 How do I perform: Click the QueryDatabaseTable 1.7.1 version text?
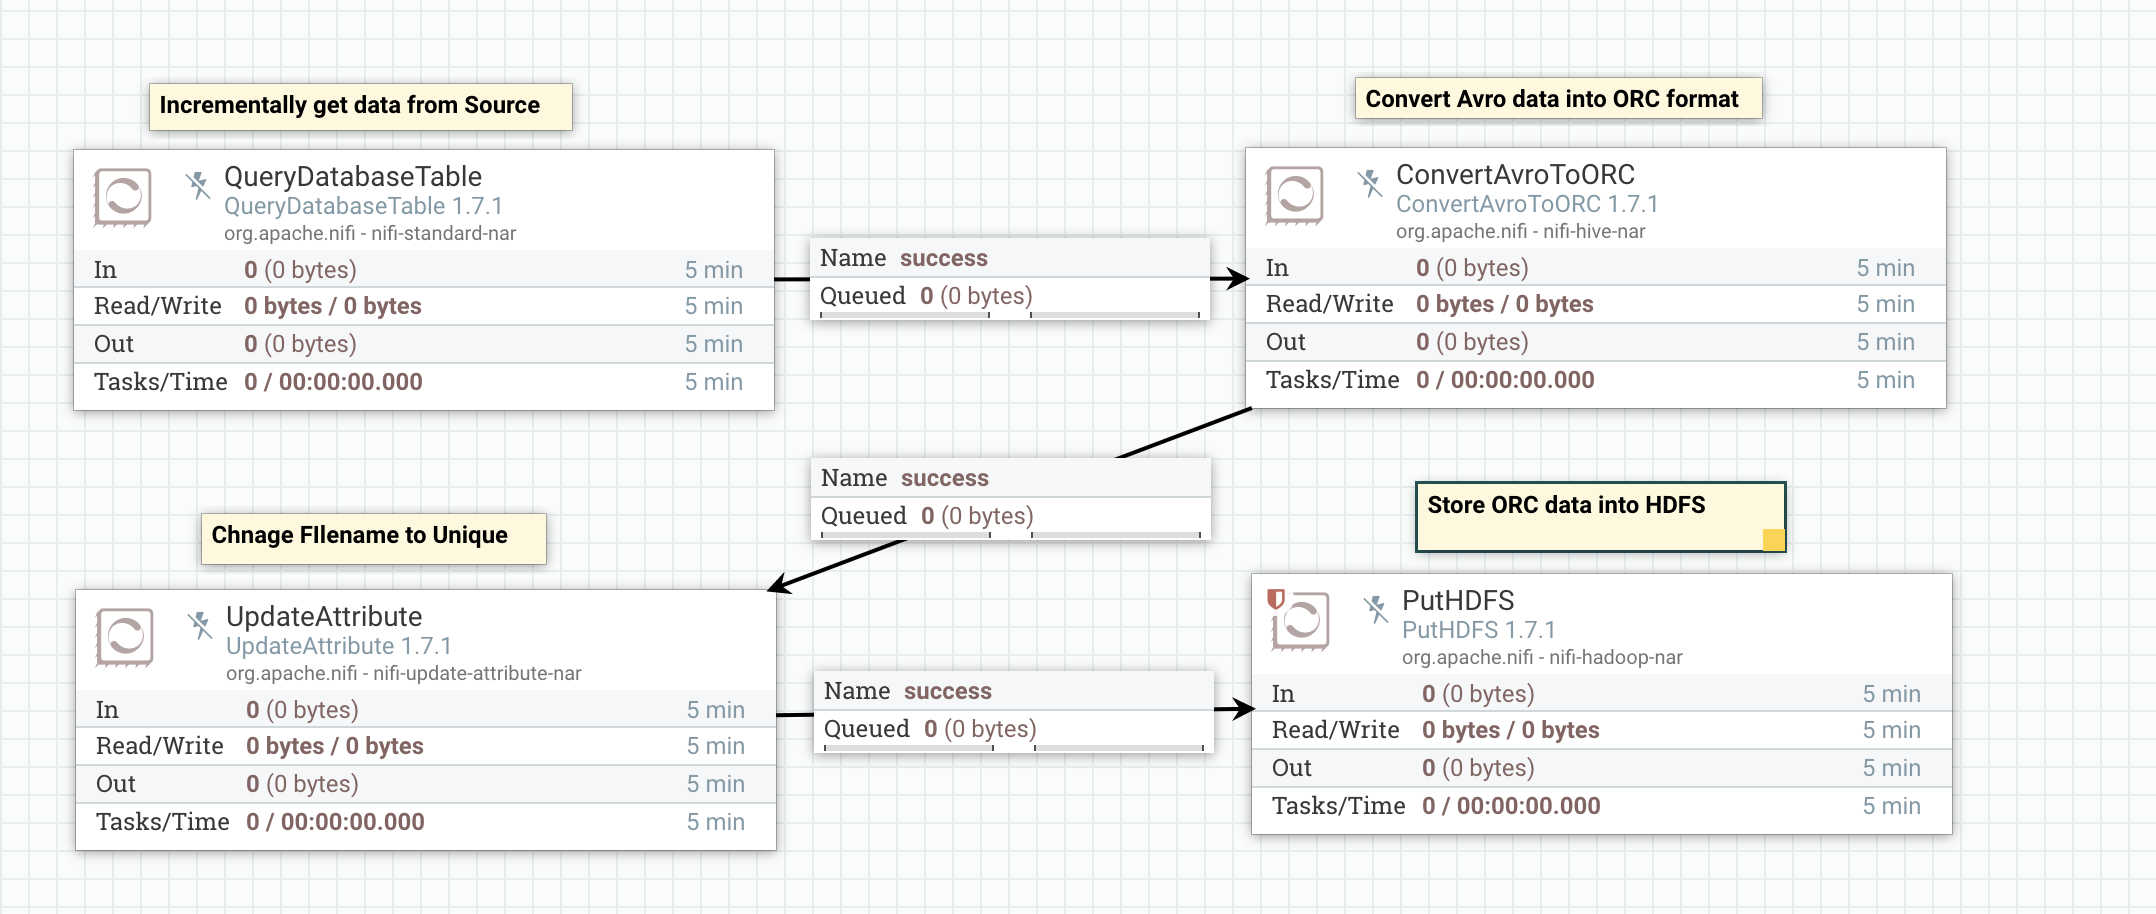point(365,206)
